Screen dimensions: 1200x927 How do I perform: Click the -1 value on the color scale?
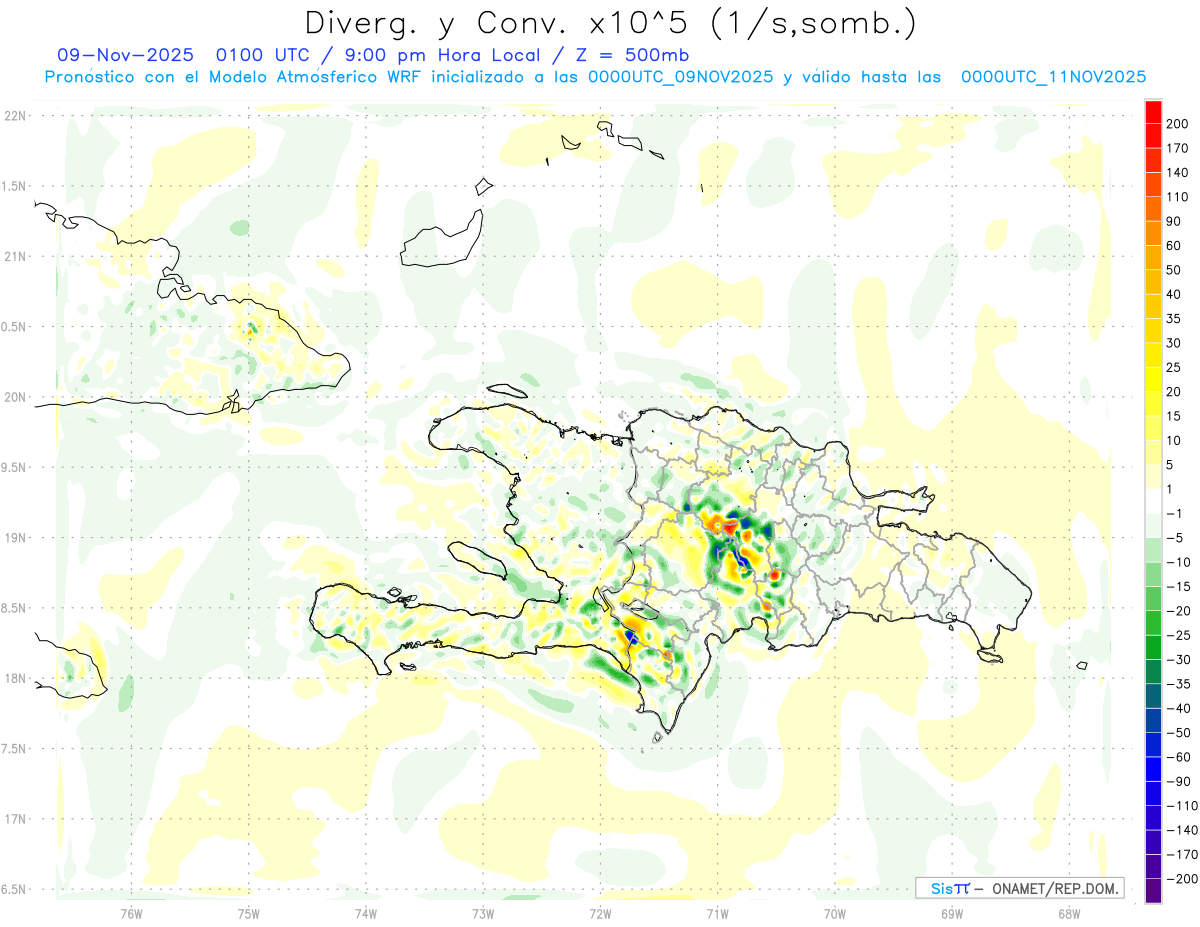pos(1175,513)
